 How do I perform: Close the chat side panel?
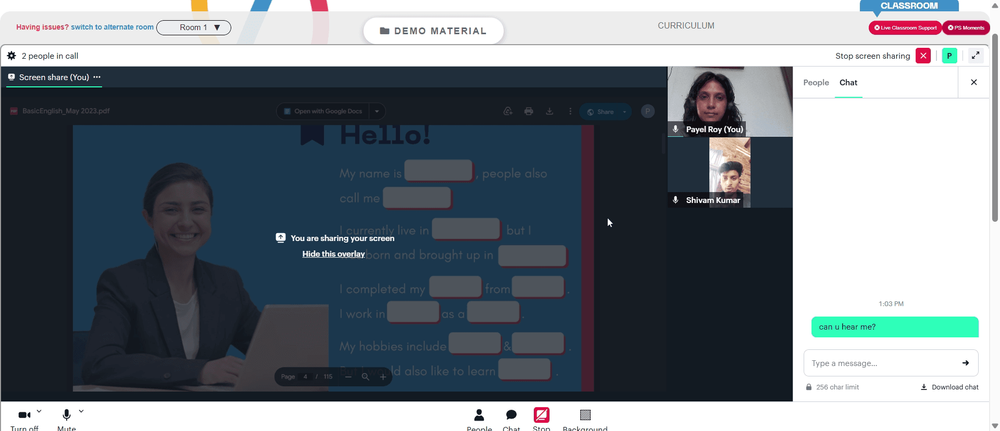pos(974,82)
